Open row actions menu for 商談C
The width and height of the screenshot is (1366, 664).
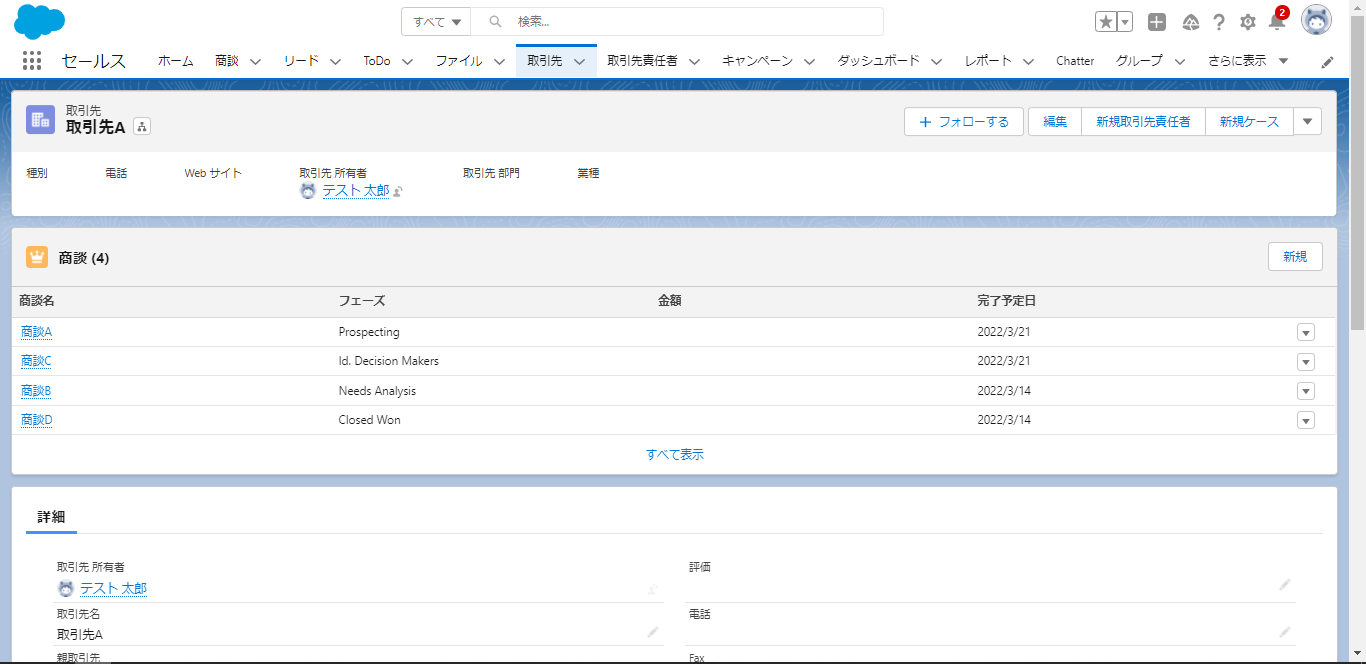pos(1306,362)
